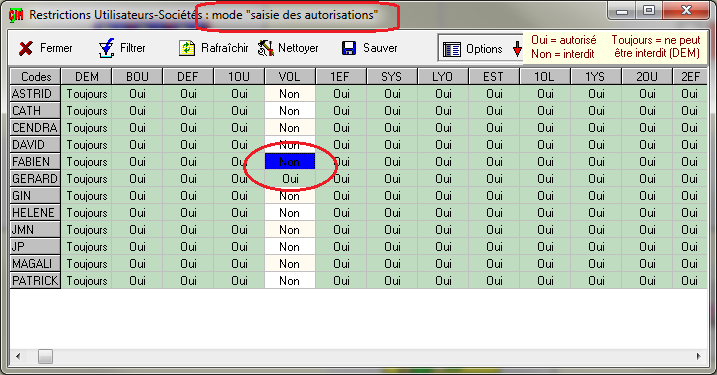Click CENDRA's Oui cell in 1YS column
717x375 pixels.
596,128
